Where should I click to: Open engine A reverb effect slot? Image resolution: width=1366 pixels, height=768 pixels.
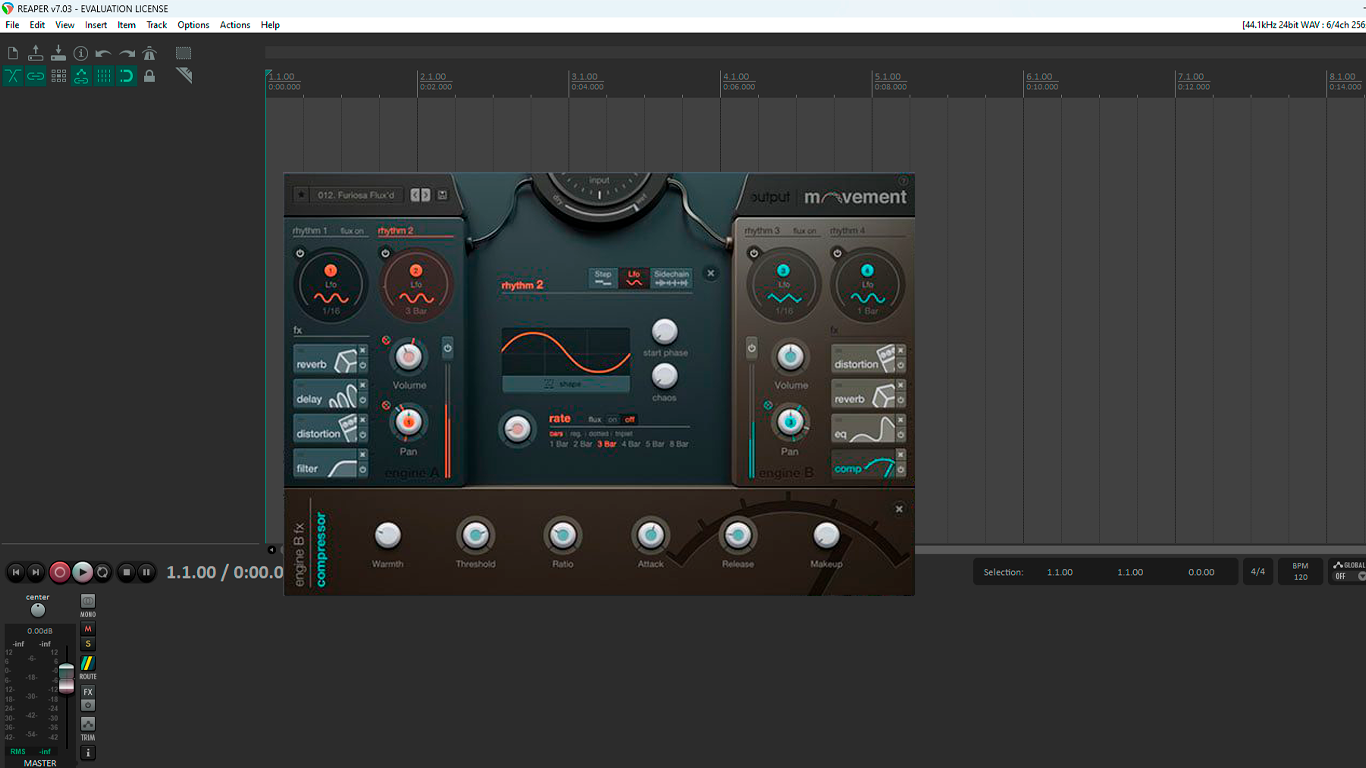tap(325, 361)
